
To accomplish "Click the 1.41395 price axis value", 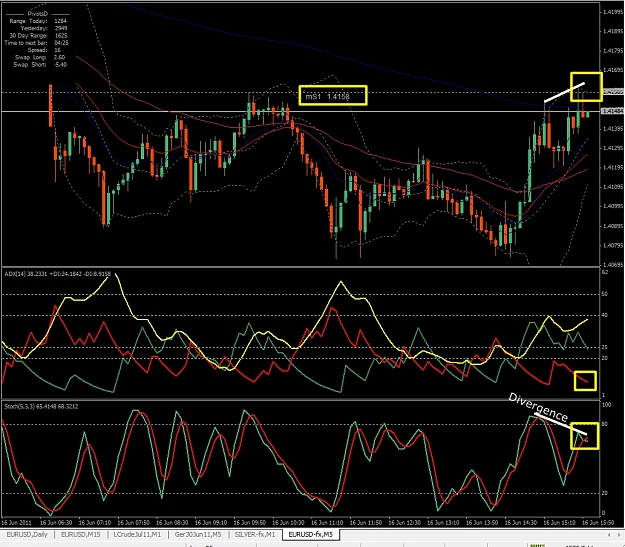I will click(x=613, y=129).
